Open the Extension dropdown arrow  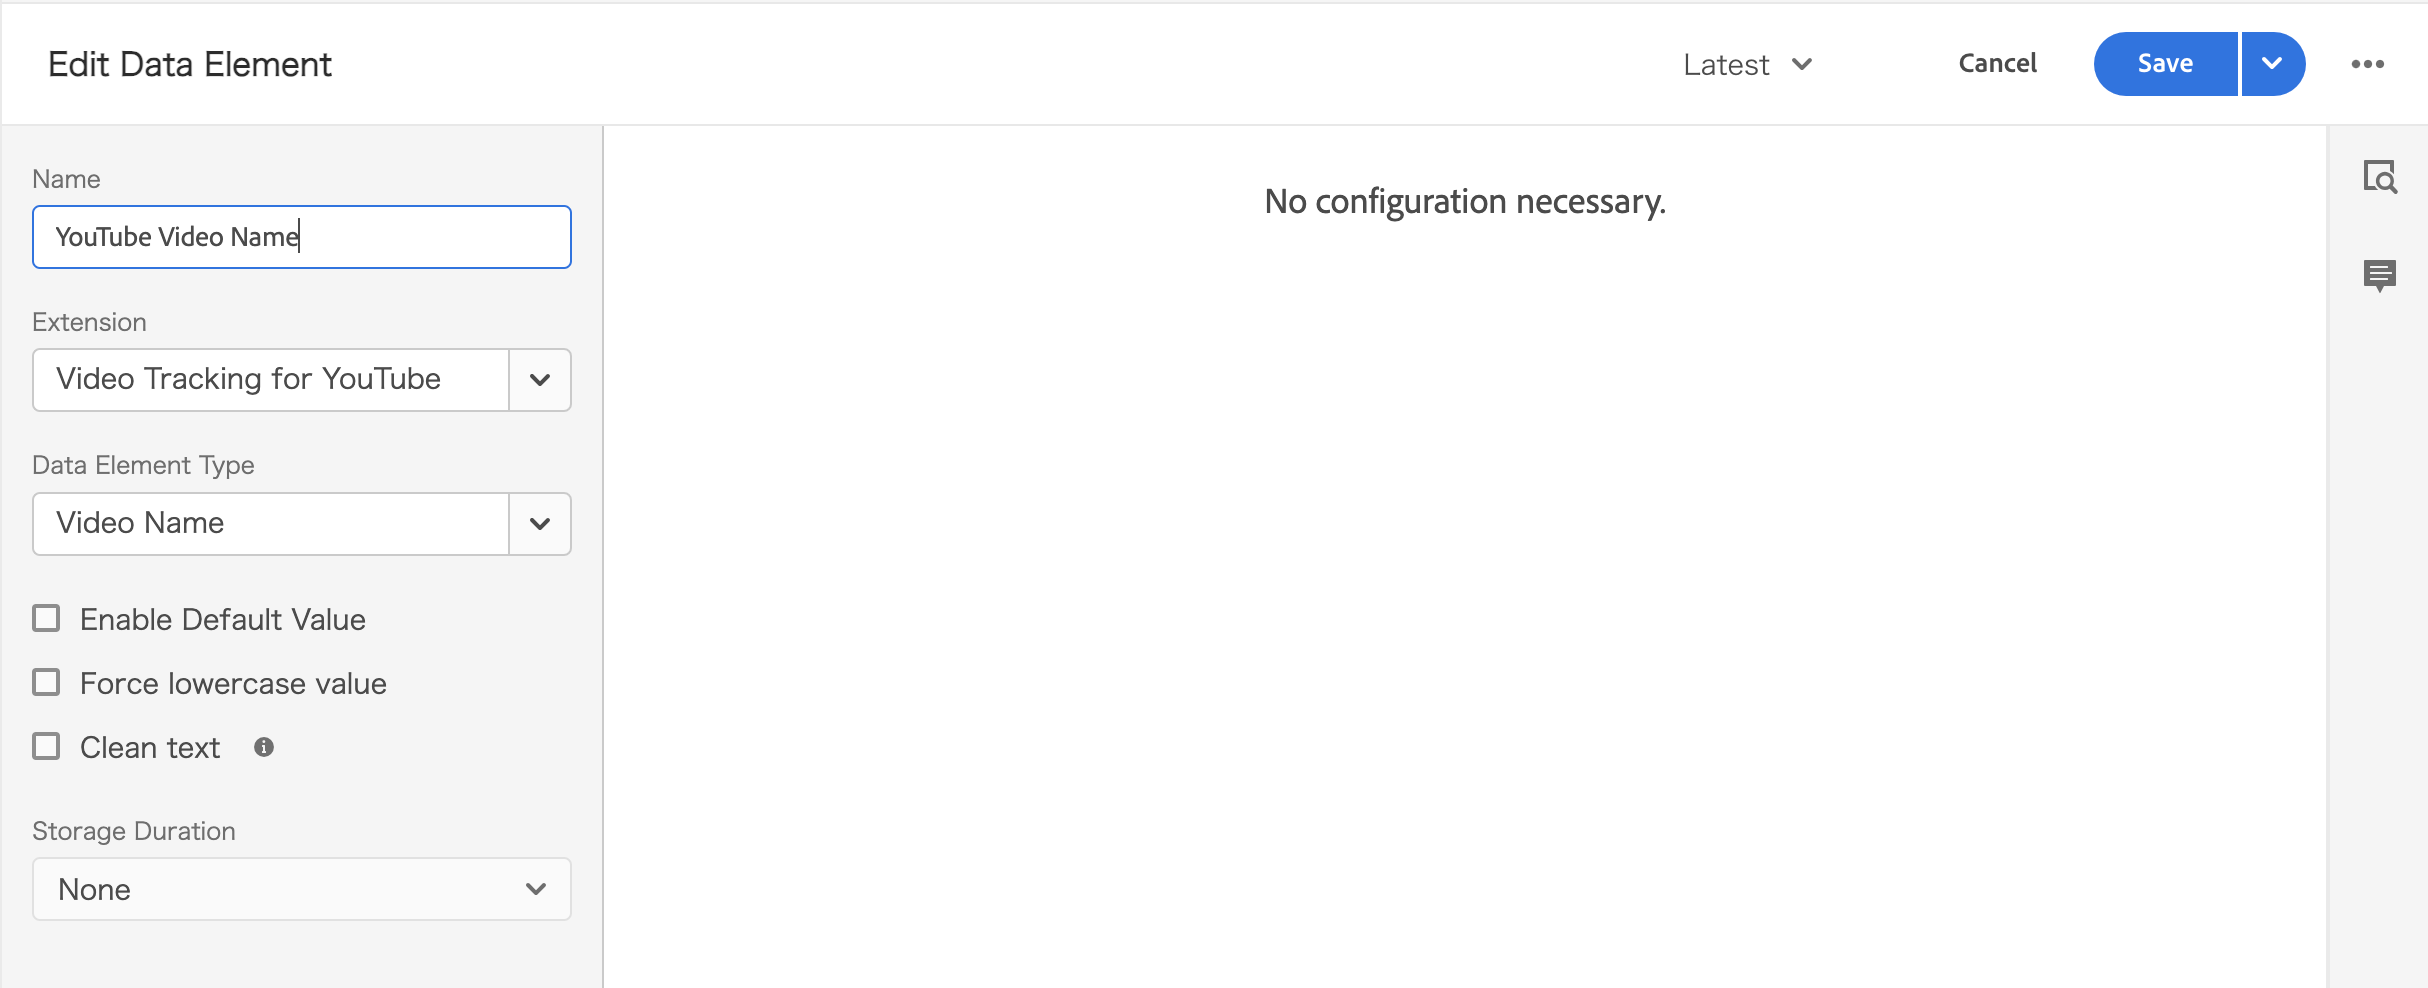point(540,380)
